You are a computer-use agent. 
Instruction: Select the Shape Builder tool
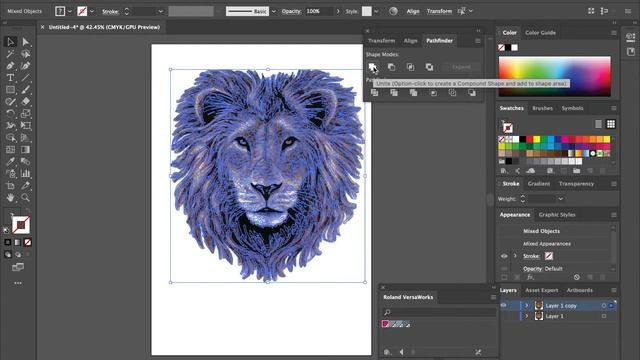pos(10,138)
